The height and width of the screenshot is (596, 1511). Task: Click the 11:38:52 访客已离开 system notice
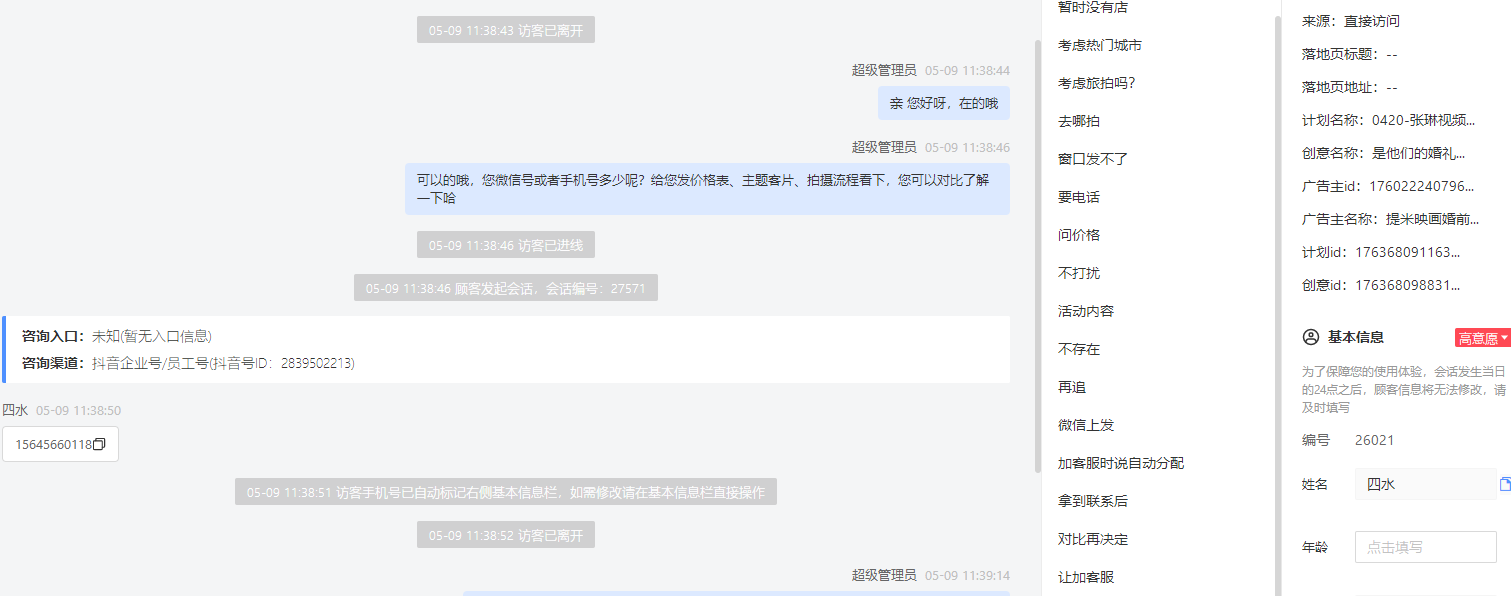coord(506,535)
